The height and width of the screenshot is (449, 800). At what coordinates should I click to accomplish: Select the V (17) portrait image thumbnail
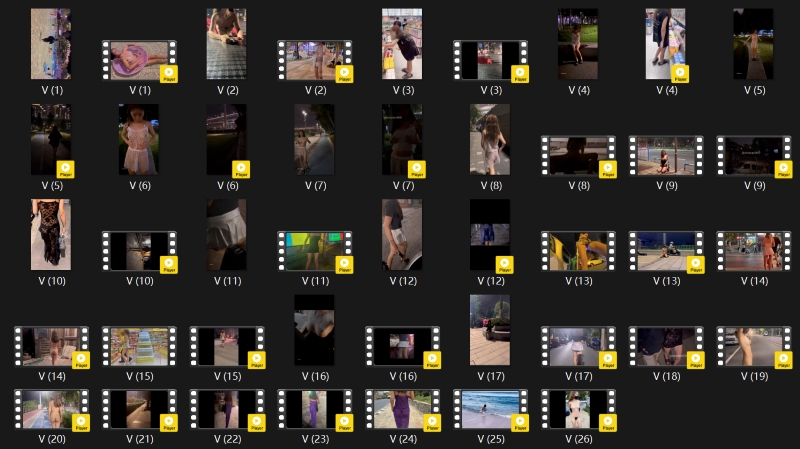coord(490,329)
